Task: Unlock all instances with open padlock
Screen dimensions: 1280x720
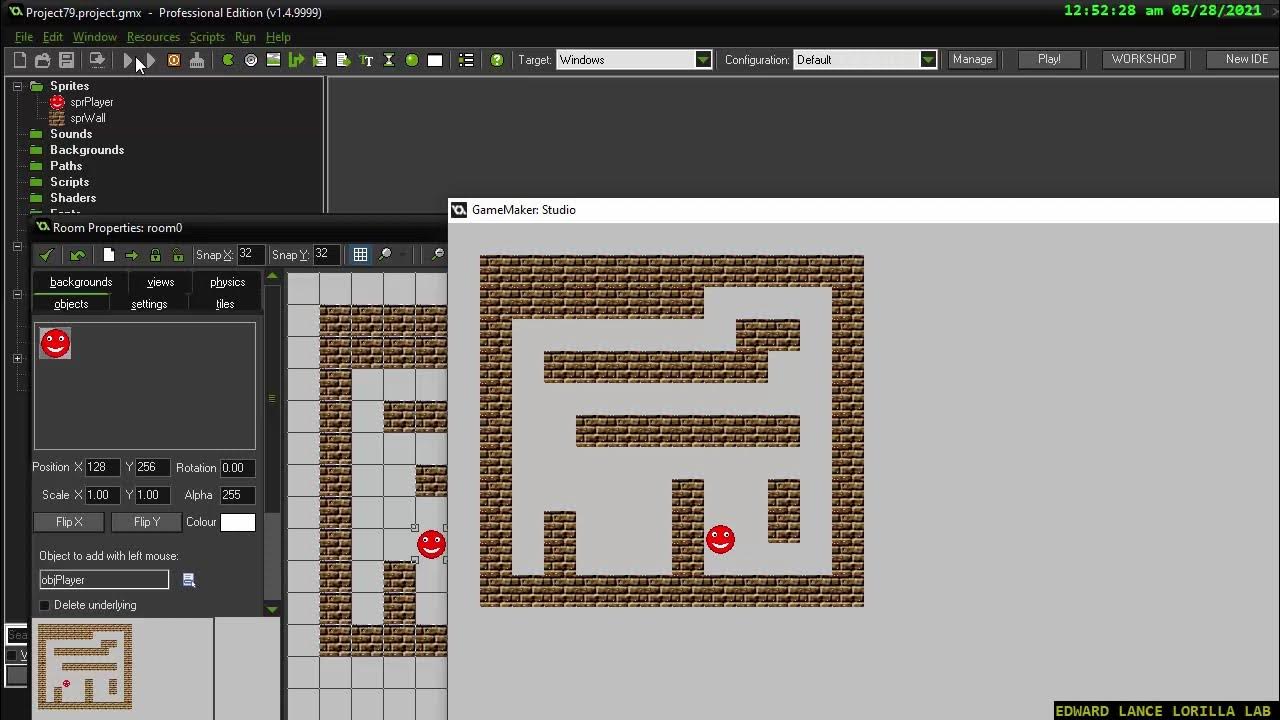Action: tap(178, 255)
